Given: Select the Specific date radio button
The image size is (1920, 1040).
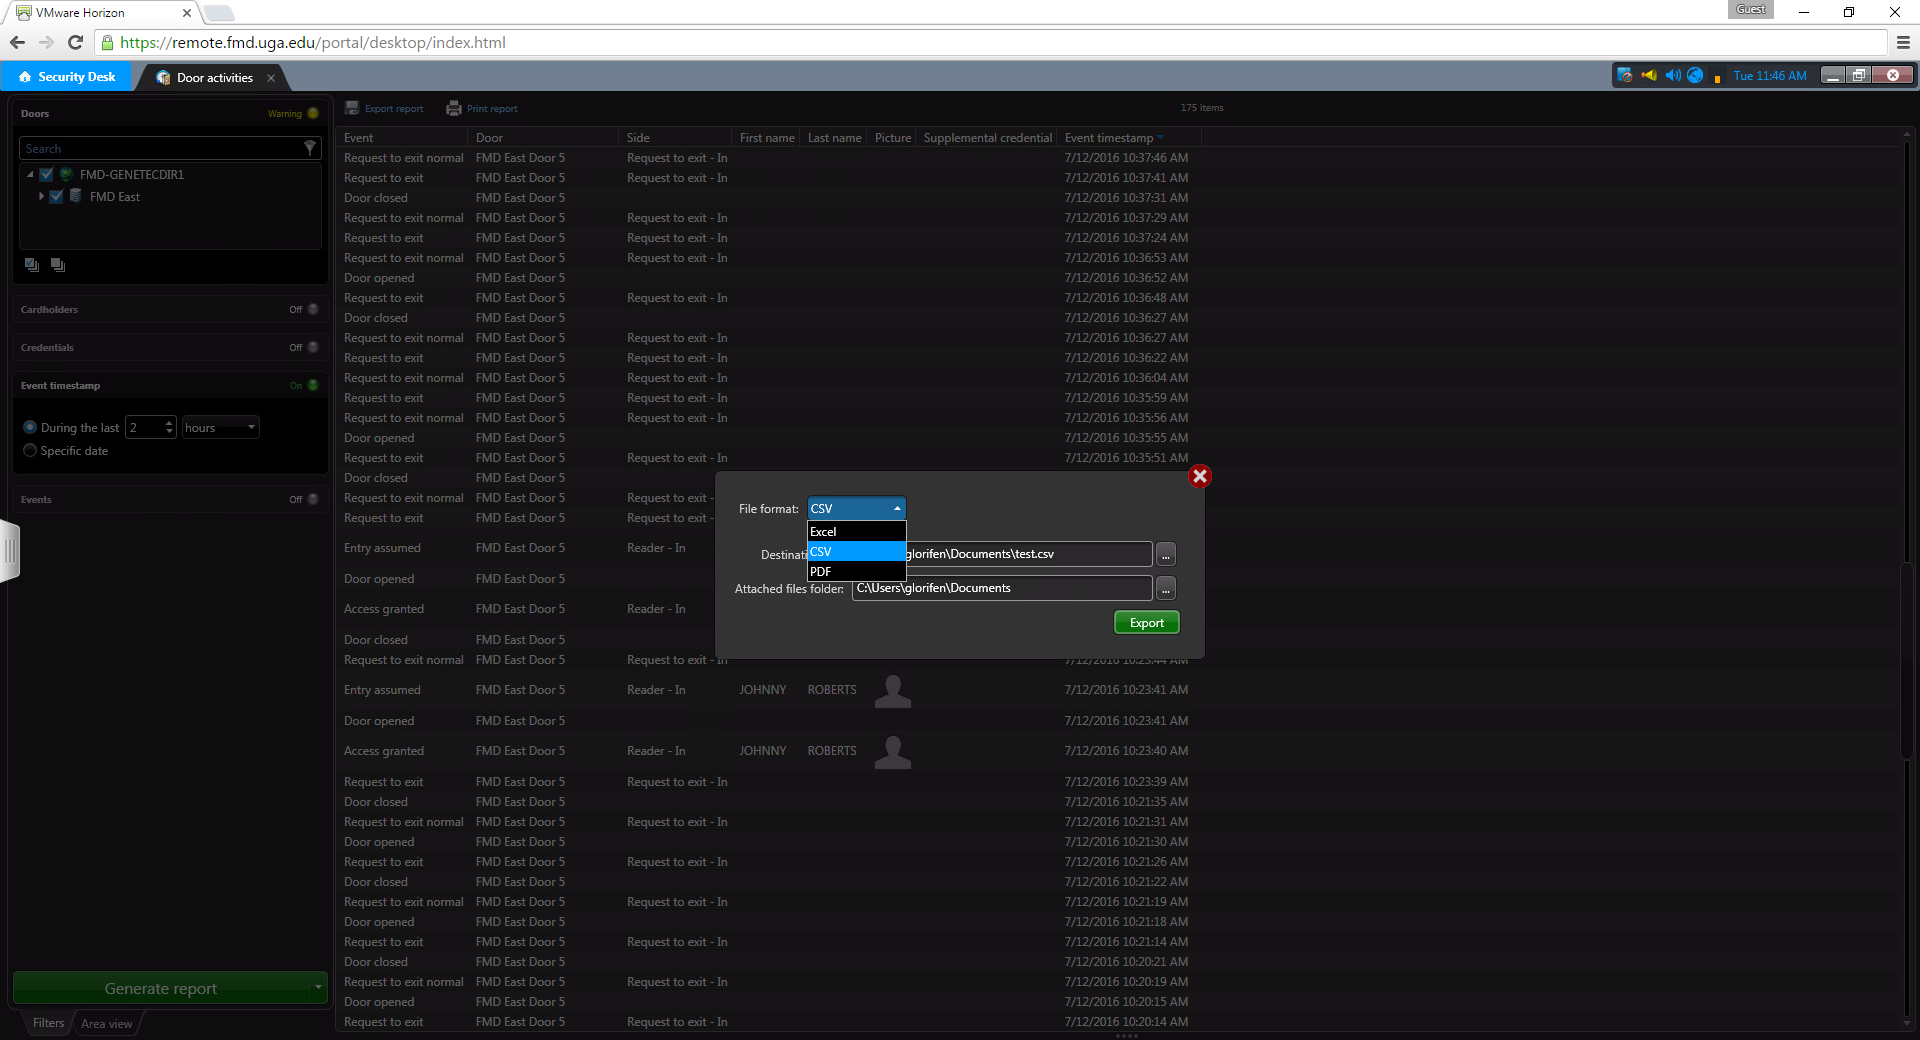Looking at the screenshot, I should (30, 451).
